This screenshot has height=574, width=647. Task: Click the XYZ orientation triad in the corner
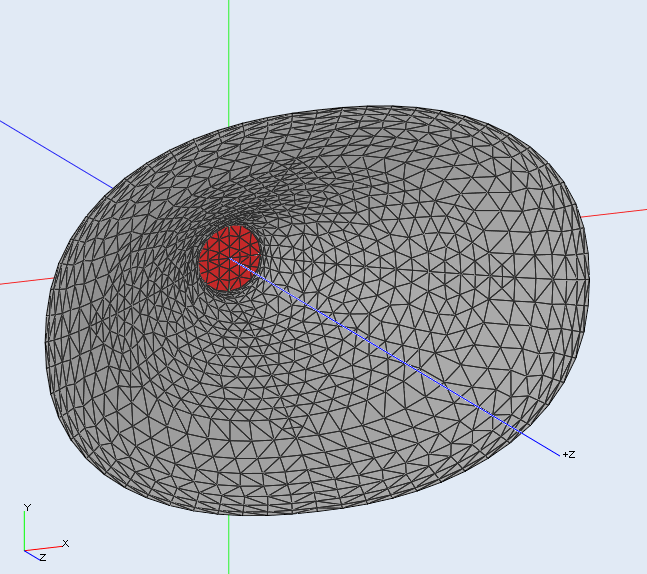point(45,532)
